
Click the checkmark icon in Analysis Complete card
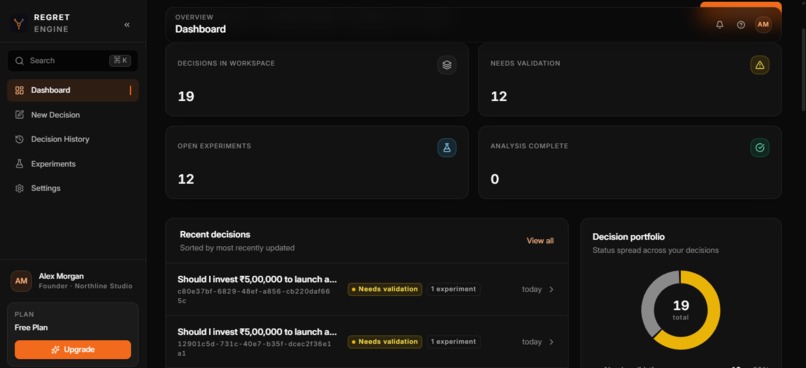pyautogui.click(x=760, y=148)
